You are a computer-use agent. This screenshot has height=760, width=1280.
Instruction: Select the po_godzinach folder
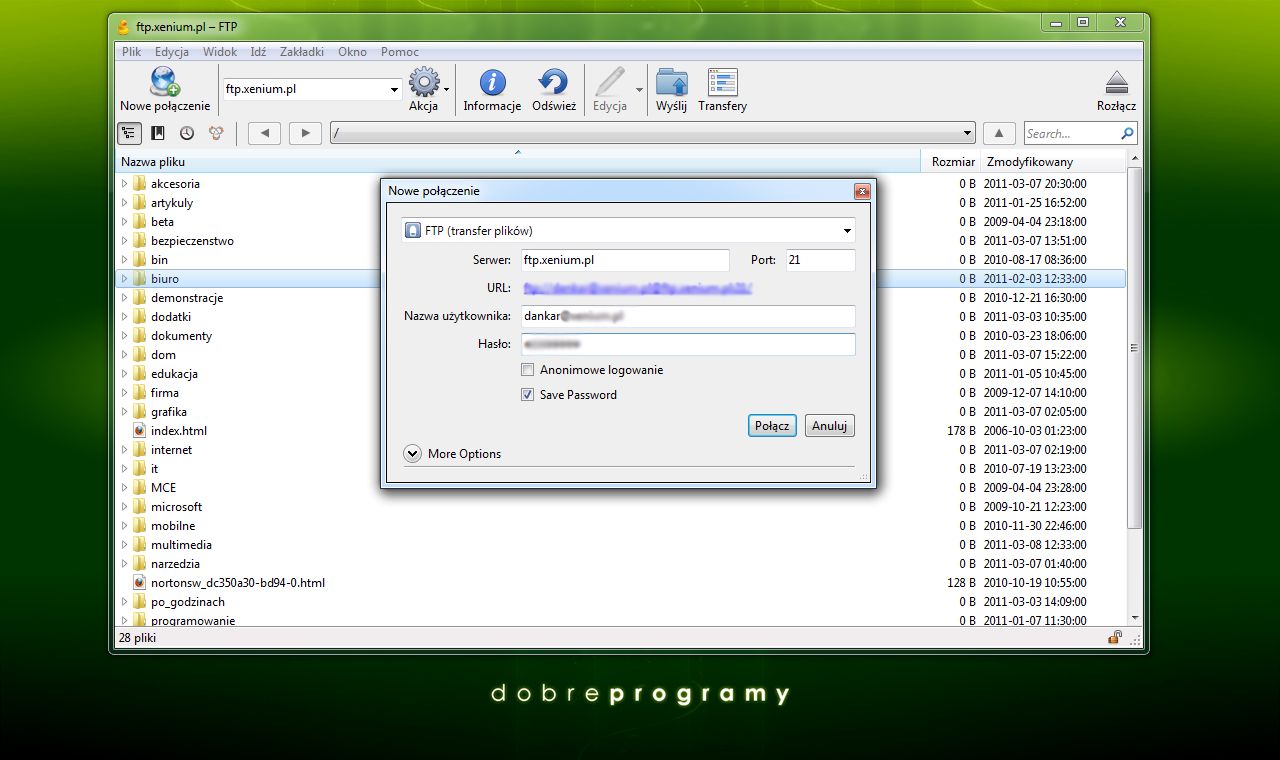188,602
